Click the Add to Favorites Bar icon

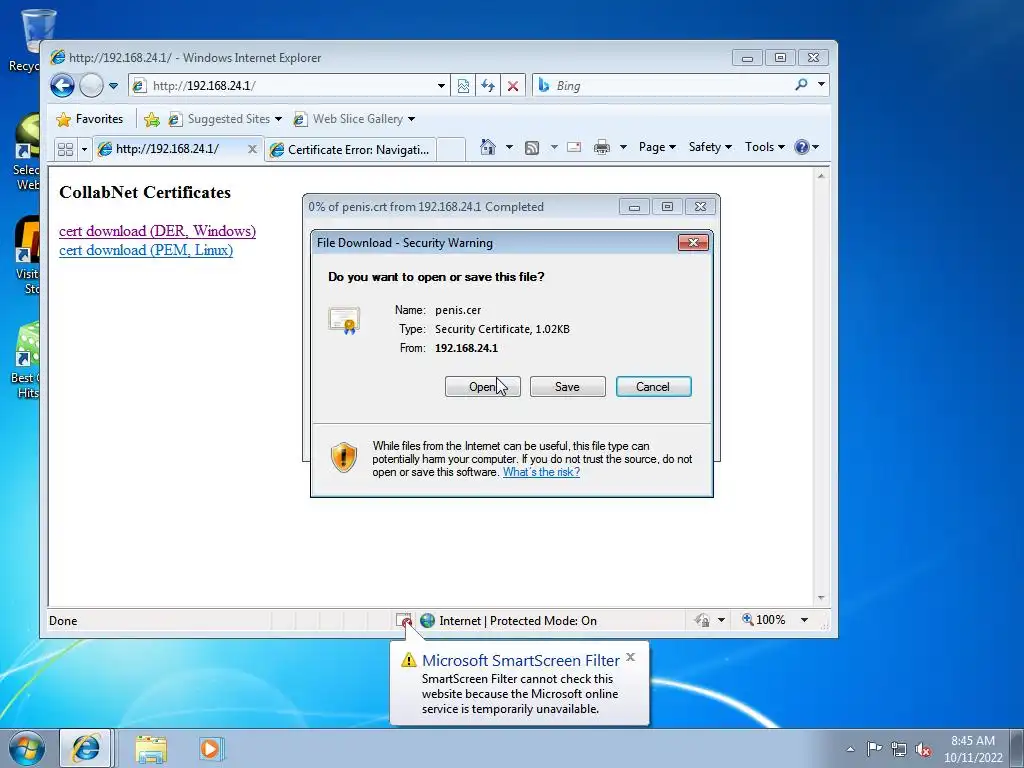(x=152, y=119)
